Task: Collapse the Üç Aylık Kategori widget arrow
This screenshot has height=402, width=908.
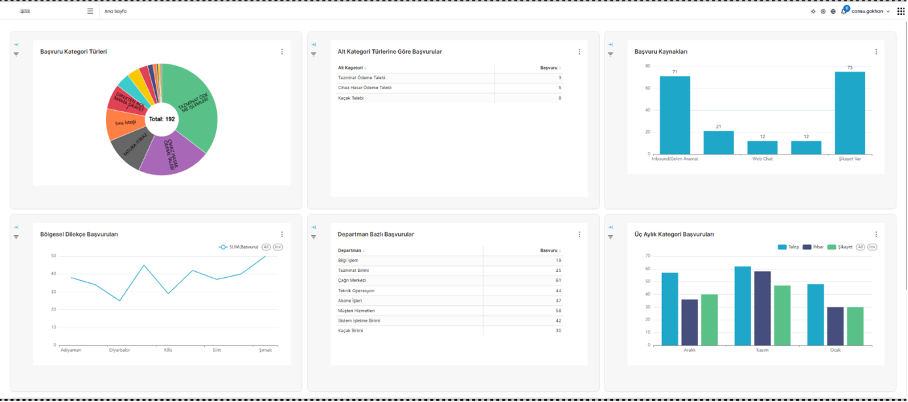Action: pyautogui.click(x=610, y=227)
